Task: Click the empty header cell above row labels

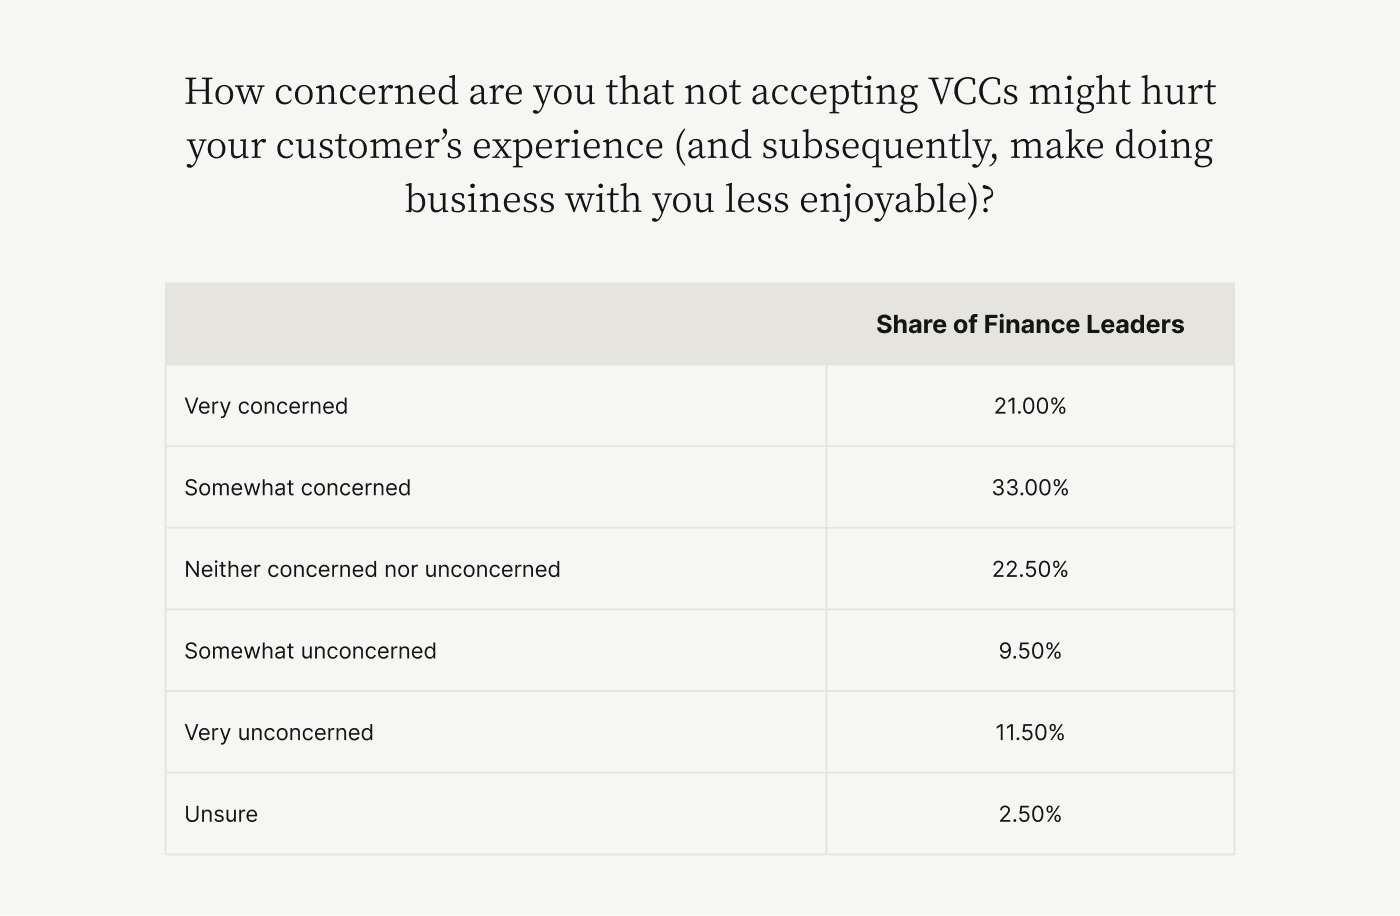Action: (x=495, y=324)
